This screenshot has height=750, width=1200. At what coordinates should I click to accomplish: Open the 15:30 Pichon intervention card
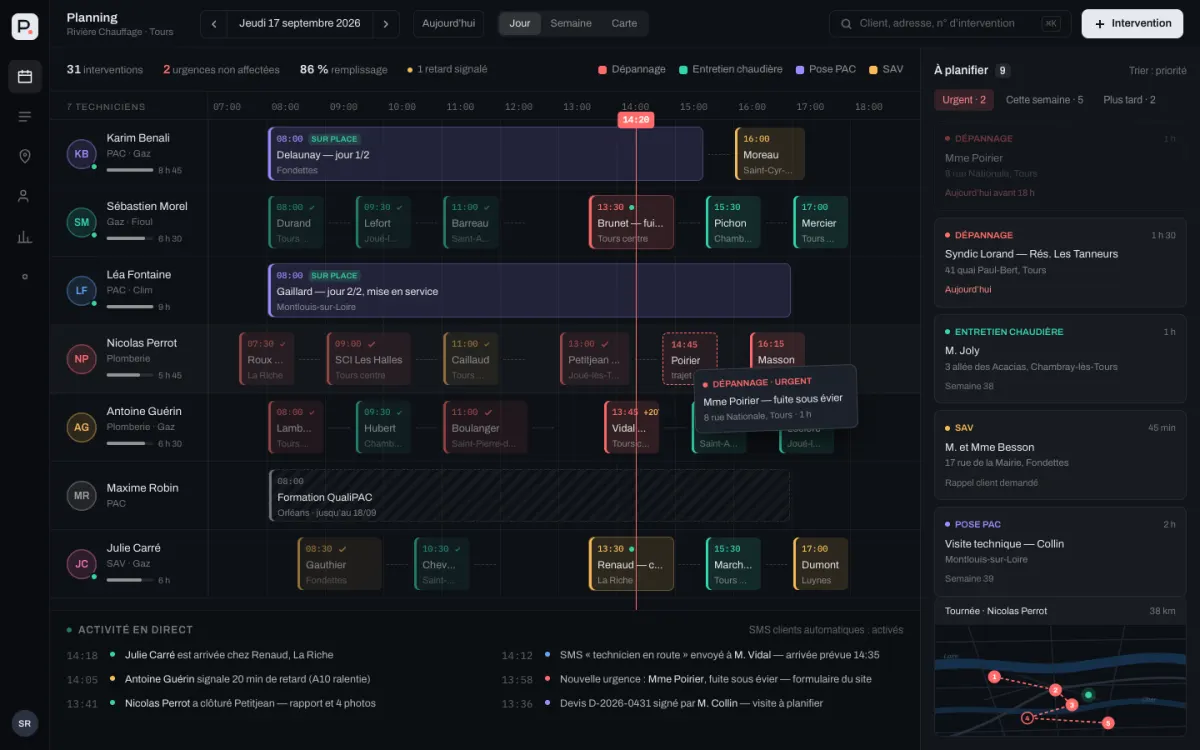(733, 222)
